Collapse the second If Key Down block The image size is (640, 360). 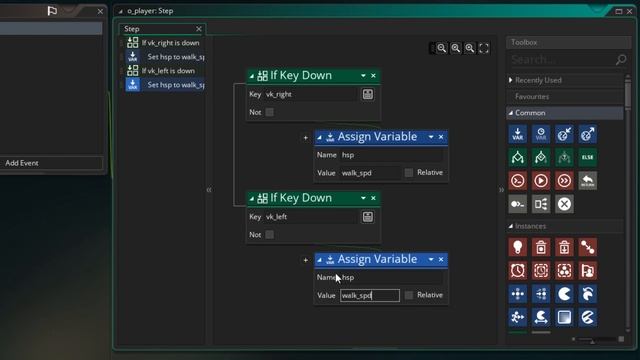click(251, 198)
